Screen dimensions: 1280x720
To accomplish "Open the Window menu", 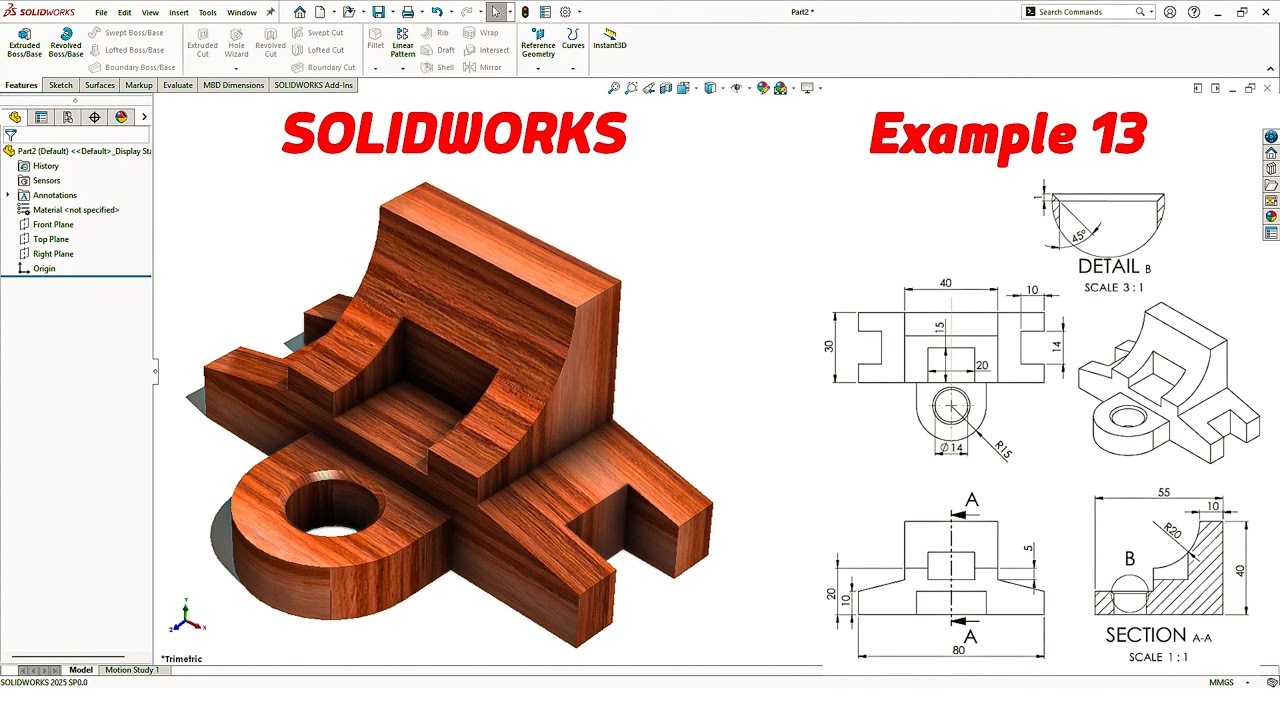I will (x=242, y=13).
